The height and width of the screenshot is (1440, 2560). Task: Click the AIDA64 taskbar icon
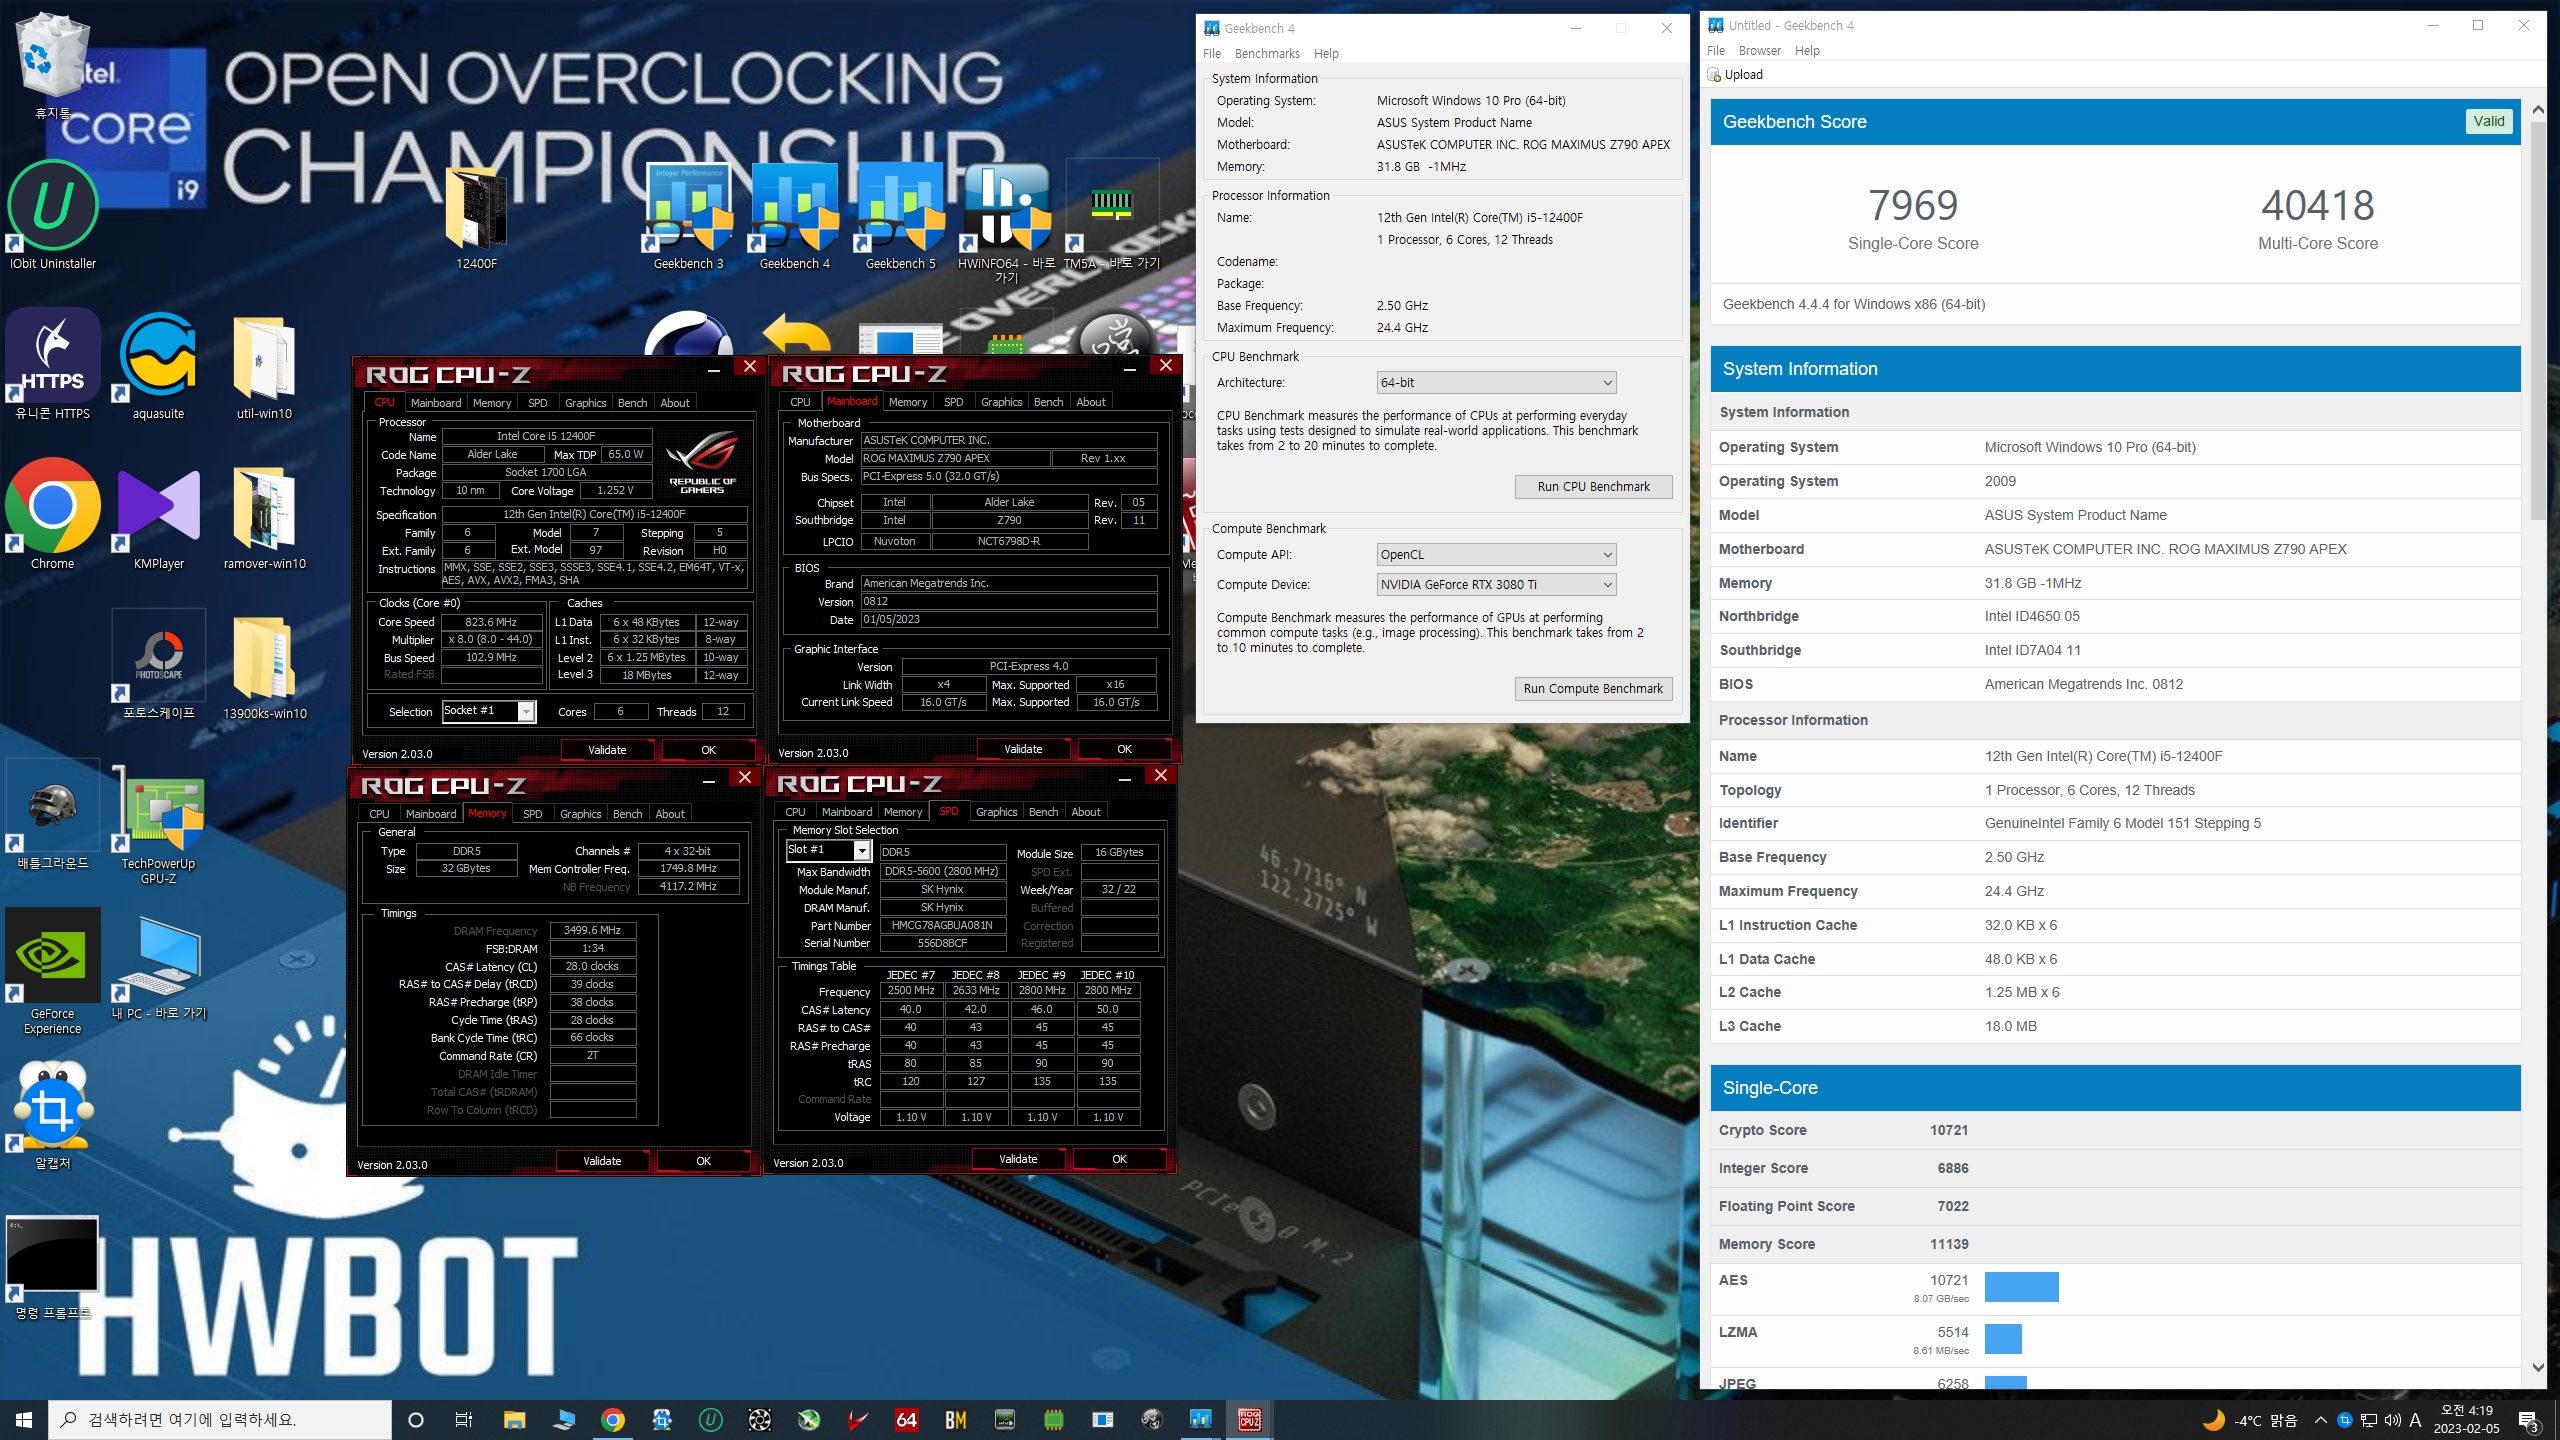coord(906,1419)
